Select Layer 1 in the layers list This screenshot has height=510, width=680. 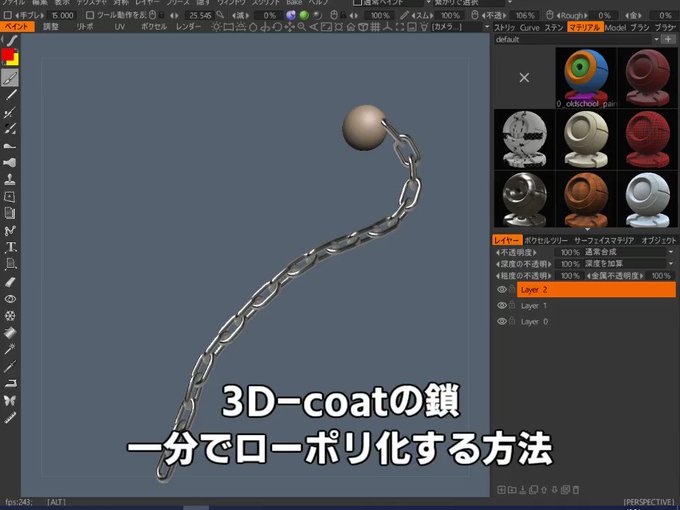click(596, 305)
